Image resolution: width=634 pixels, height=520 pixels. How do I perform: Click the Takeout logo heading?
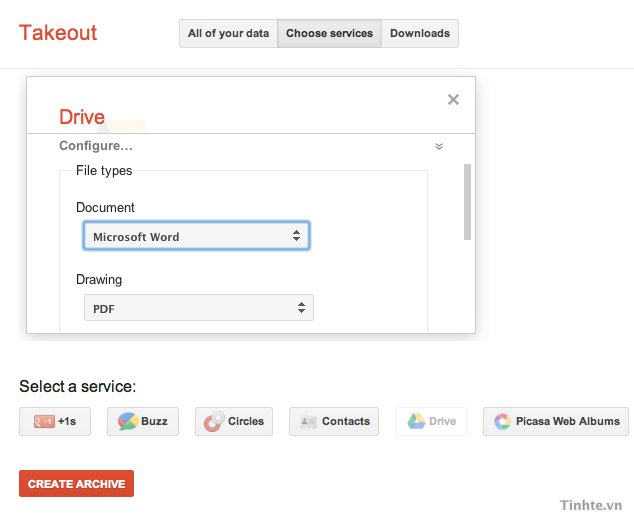click(x=58, y=33)
